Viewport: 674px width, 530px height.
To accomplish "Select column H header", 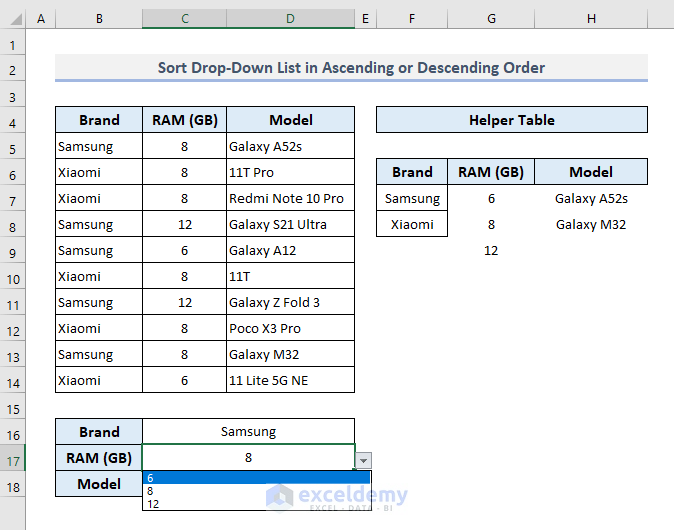I will point(591,19).
